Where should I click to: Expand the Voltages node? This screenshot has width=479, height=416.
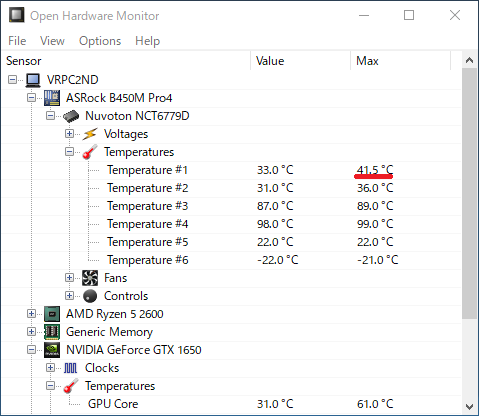pyautogui.click(x=69, y=134)
